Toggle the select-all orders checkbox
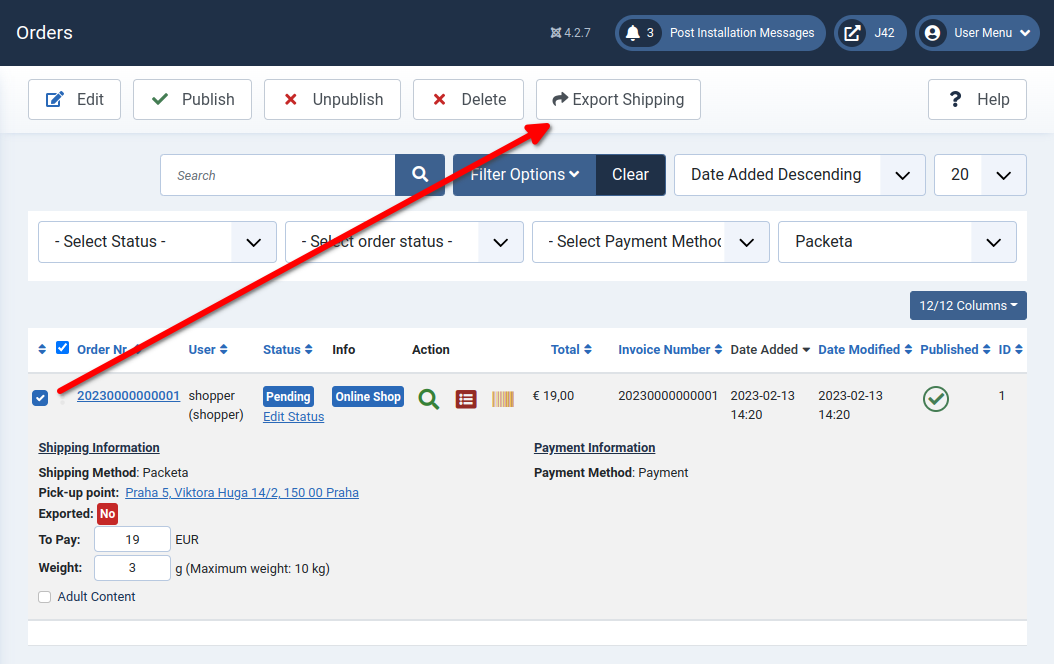Screen dimensions: 1054x664 tap(63, 347)
